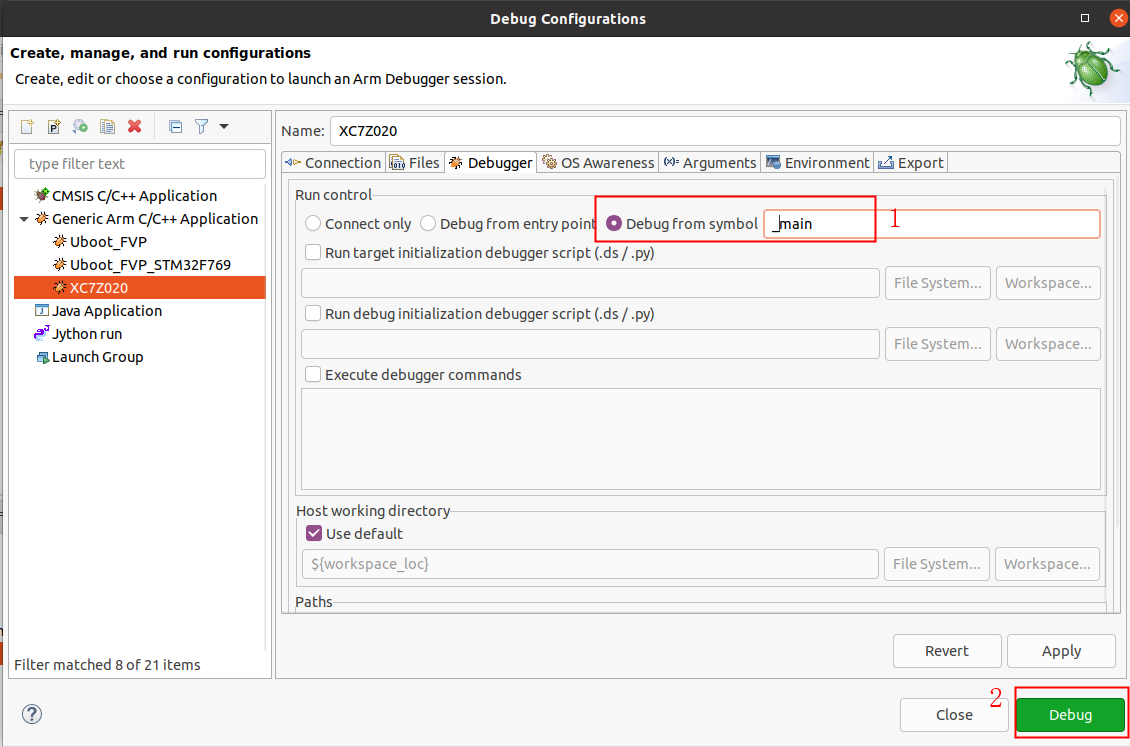This screenshot has height=747, width=1130.
Task: Click the funnel filter icon
Action: coord(201,127)
